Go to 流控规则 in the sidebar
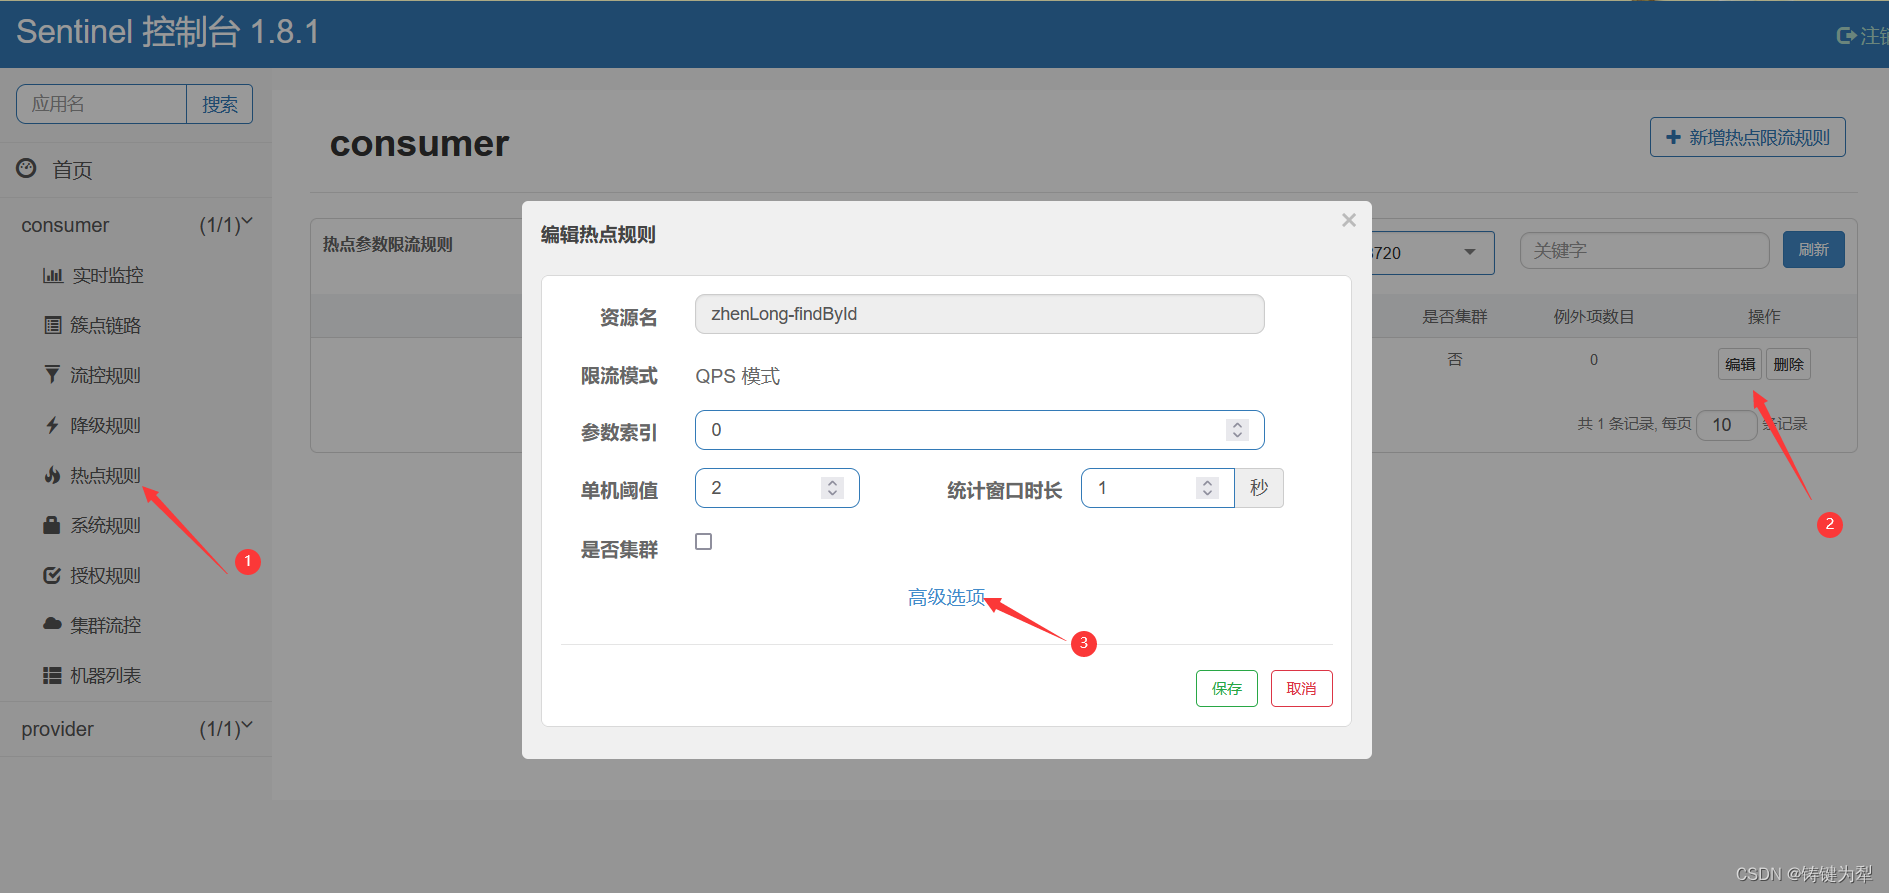Screen dimensions: 1889x893 tap(105, 375)
